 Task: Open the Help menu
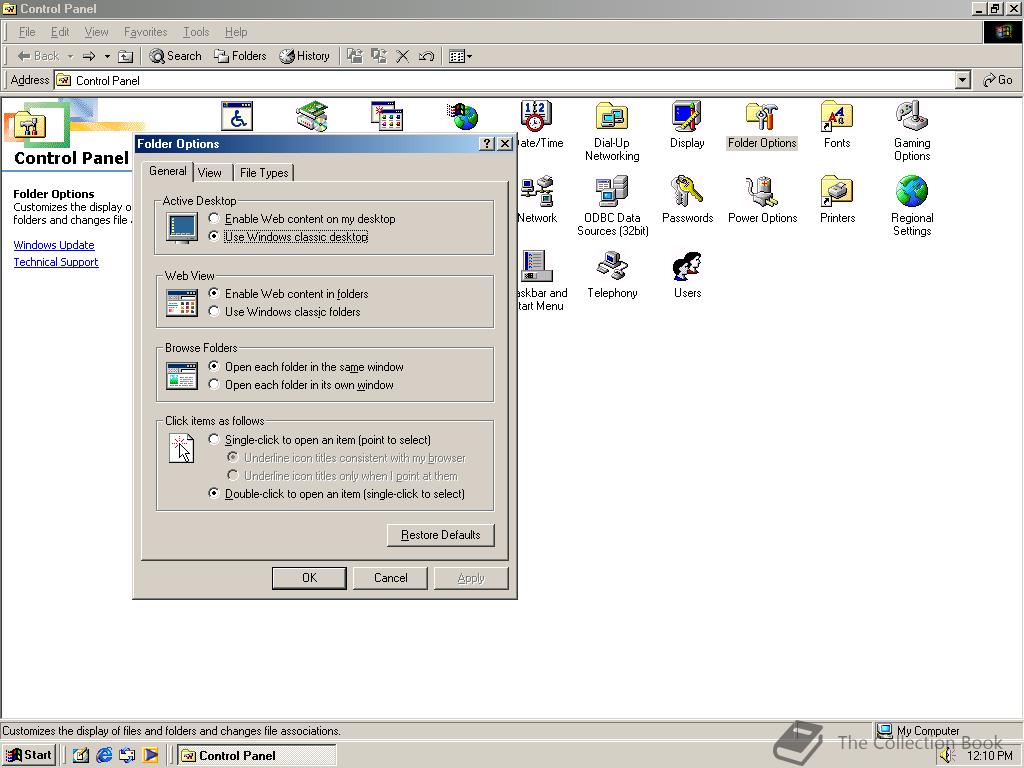point(236,32)
